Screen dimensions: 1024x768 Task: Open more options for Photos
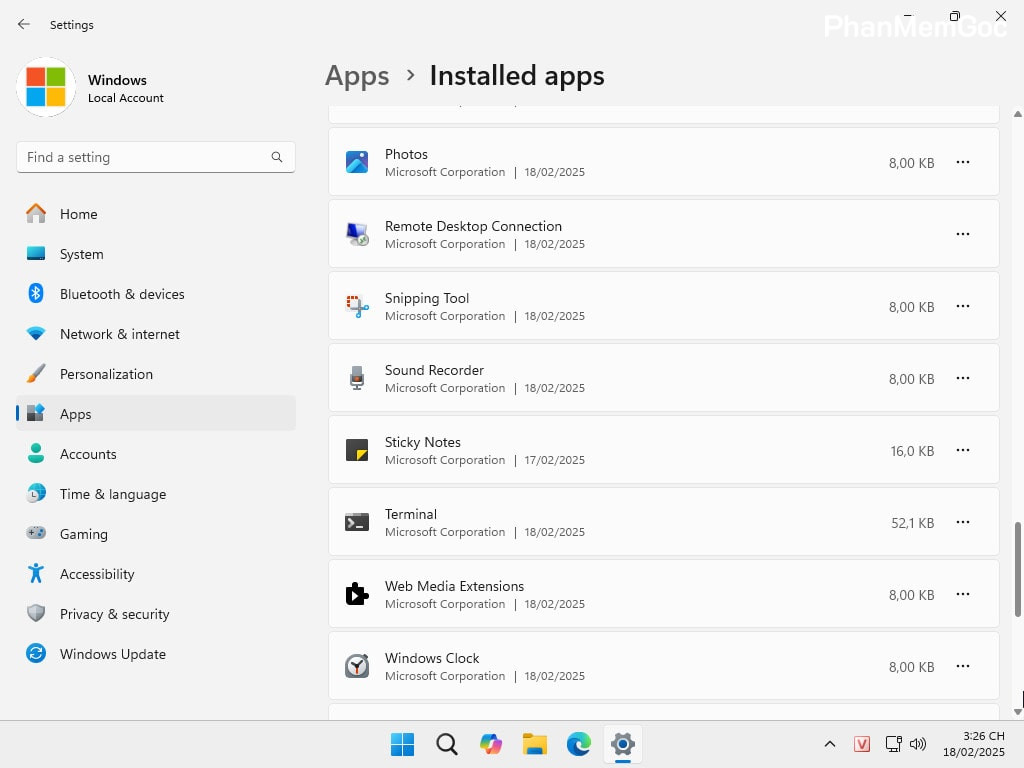962,162
